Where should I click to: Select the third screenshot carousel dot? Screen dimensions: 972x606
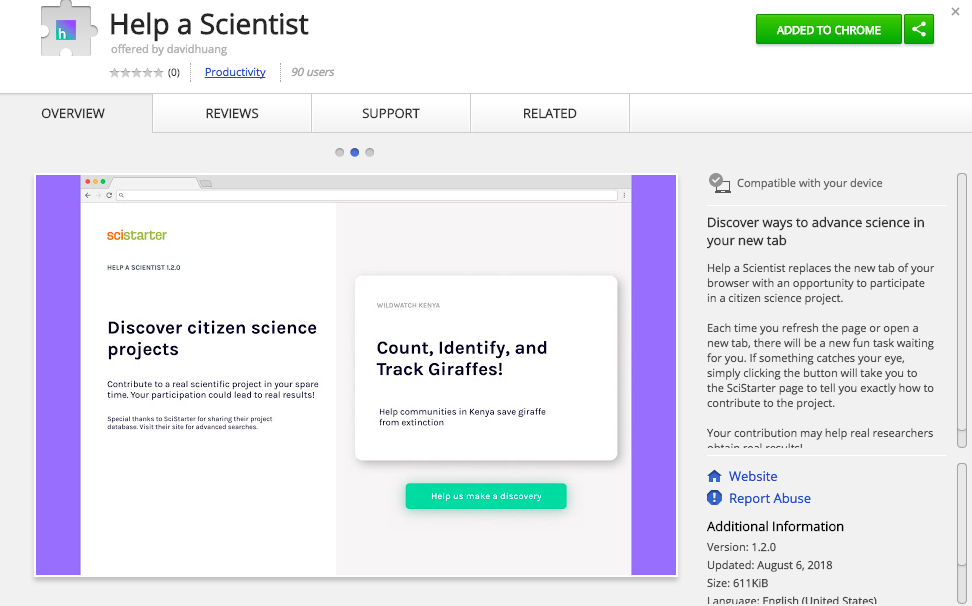369,152
